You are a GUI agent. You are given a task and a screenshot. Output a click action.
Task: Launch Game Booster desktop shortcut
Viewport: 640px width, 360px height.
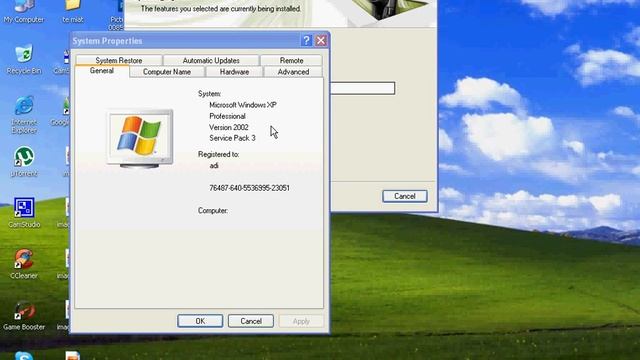(24, 315)
